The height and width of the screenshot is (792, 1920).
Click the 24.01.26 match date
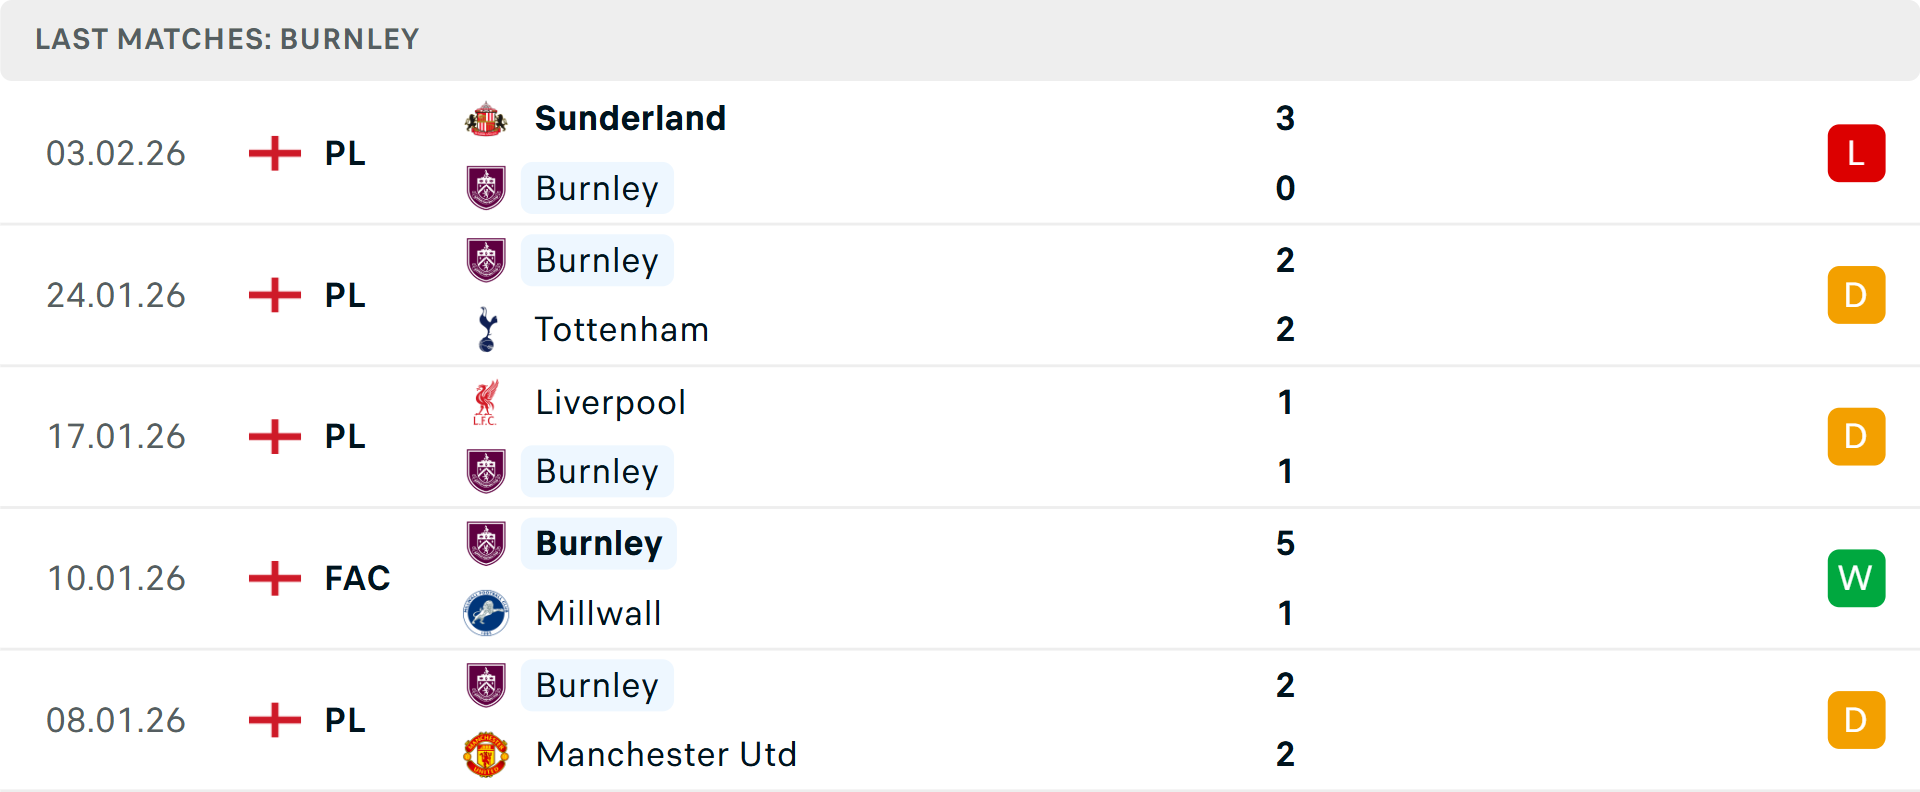(116, 295)
